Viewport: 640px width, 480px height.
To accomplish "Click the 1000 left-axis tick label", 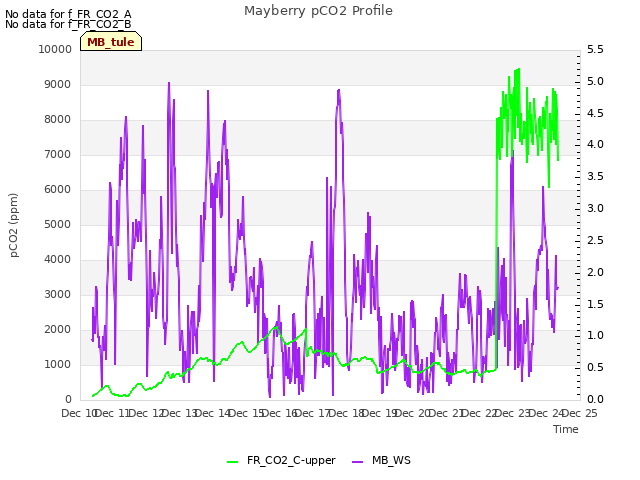I will pyautogui.click(x=57, y=364).
